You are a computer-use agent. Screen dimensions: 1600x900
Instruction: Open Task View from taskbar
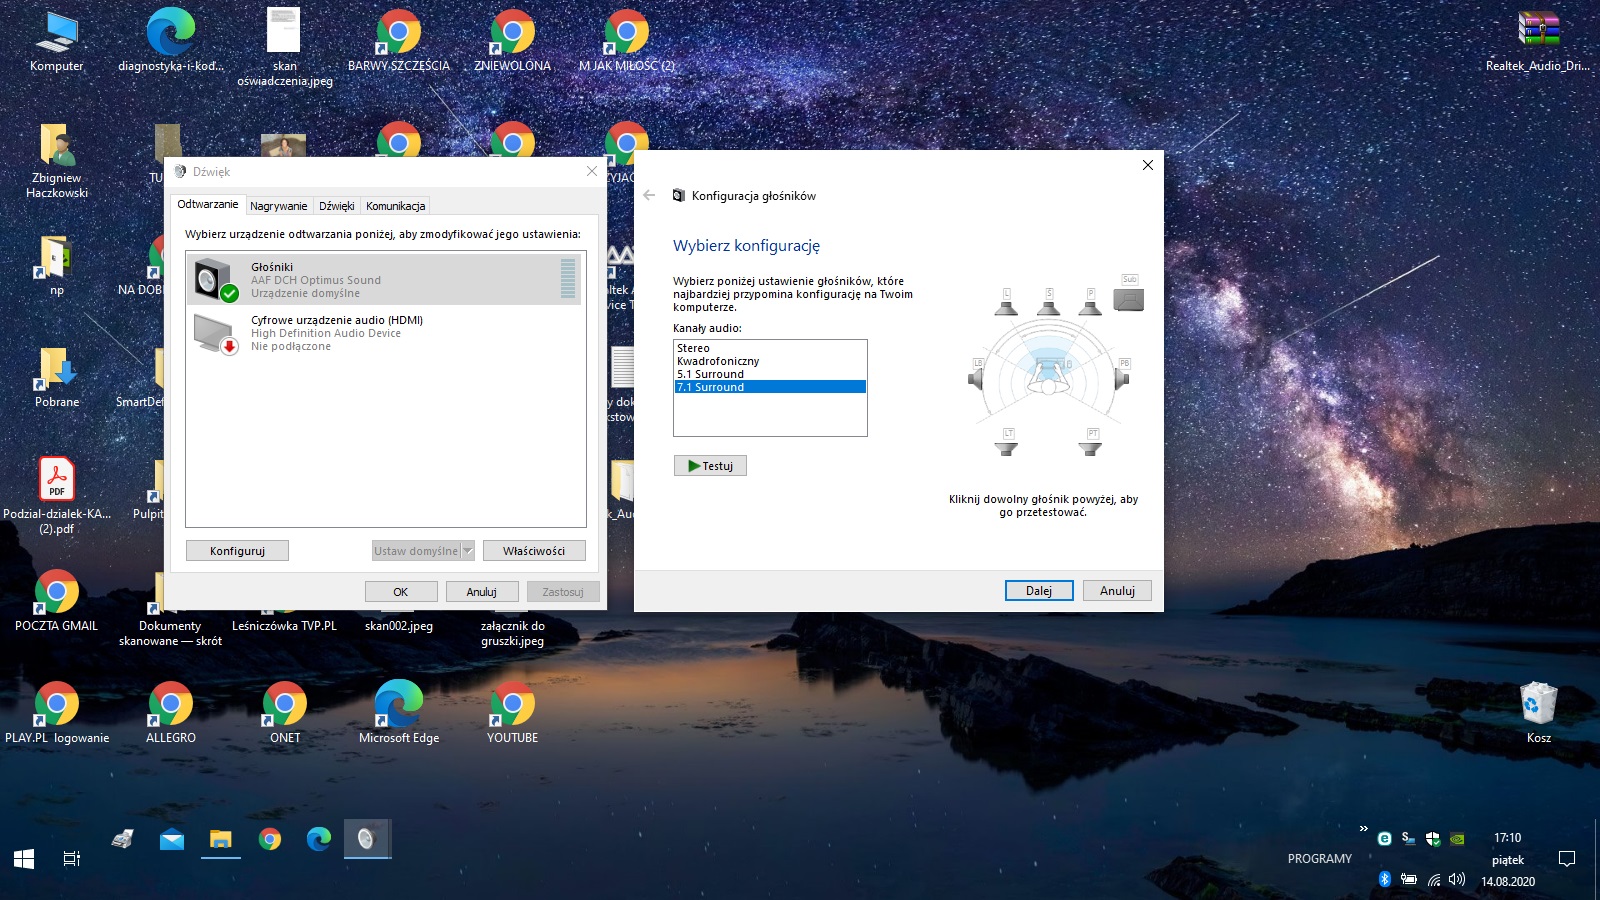point(72,858)
